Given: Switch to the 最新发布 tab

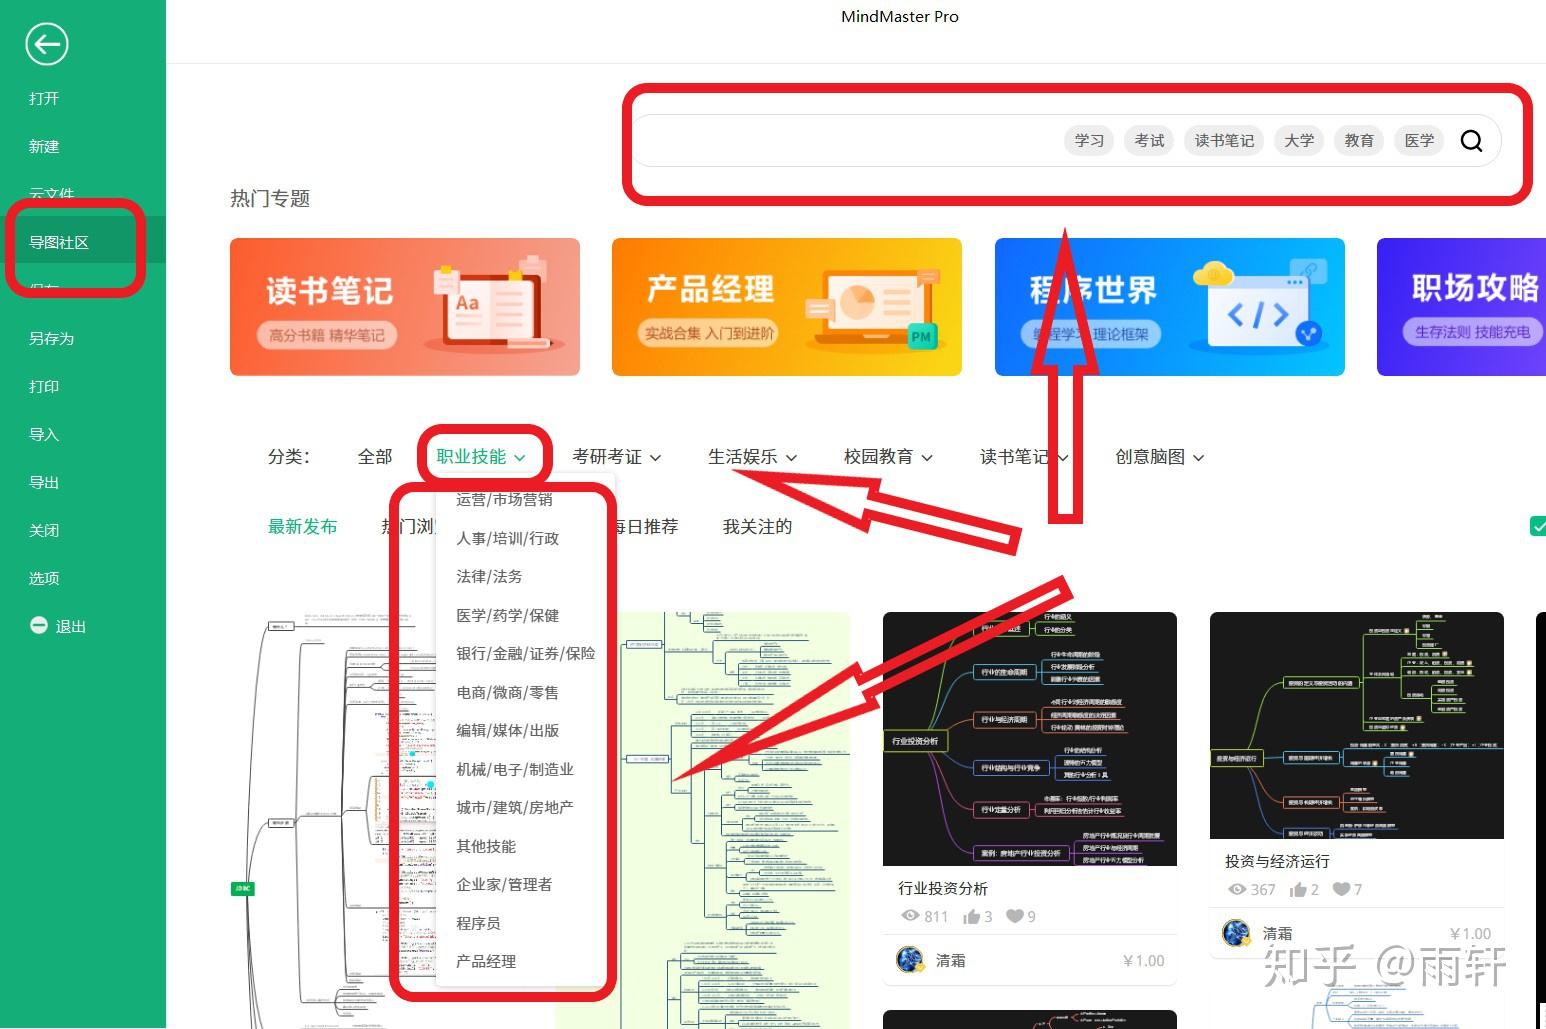Looking at the screenshot, I should click(x=302, y=526).
